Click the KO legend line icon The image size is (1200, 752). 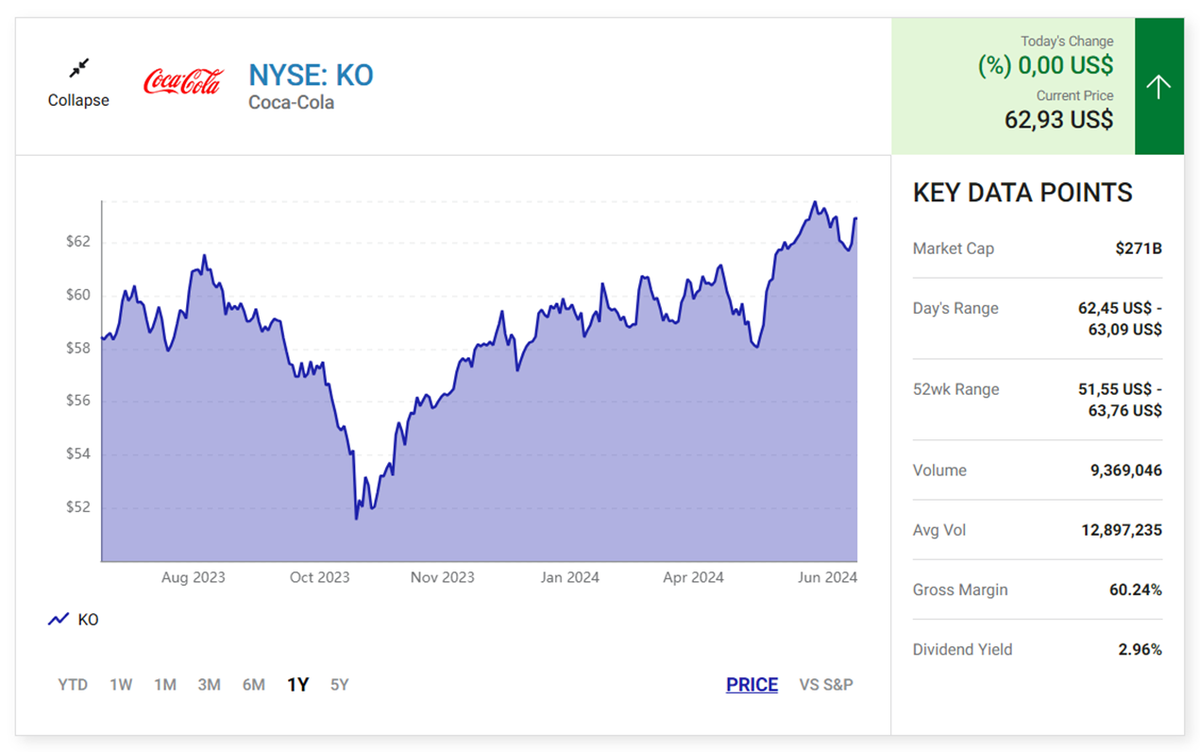pos(58,620)
